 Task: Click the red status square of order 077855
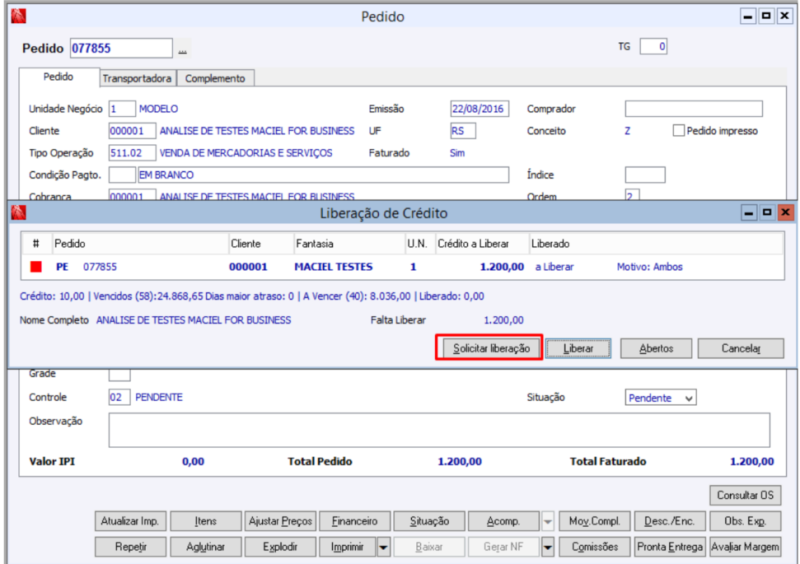(36, 266)
